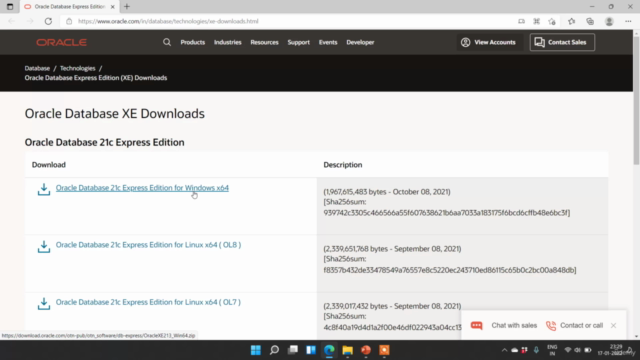
Task: Open the tab actions menu icon
Action: pyautogui.click(x=10, y=7)
